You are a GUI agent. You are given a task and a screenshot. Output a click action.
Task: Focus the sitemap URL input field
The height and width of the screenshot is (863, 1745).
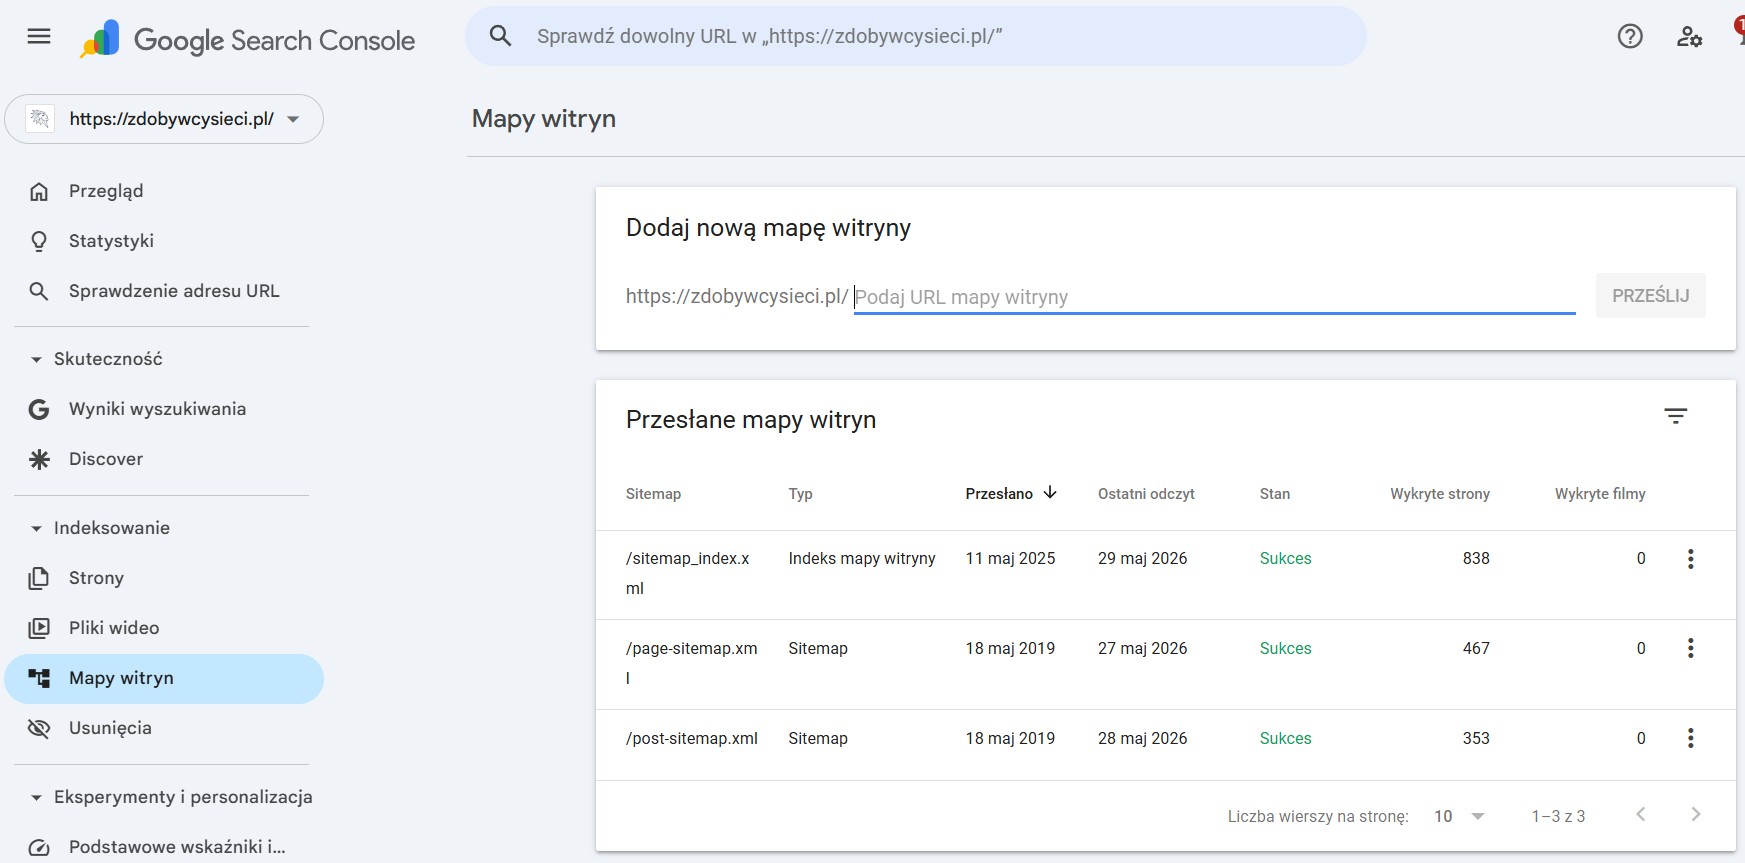[x=1214, y=297]
